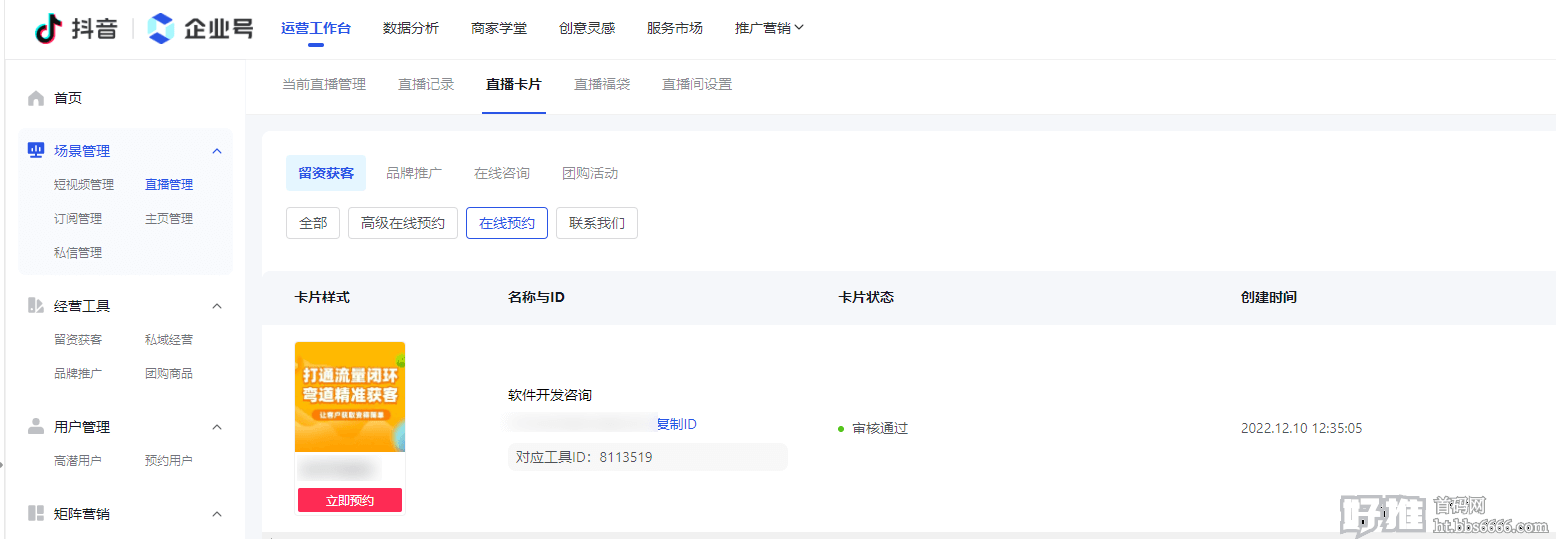Click the 用户管理 person icon
The image size is (1556, 539).
click(x=36, y=427)
